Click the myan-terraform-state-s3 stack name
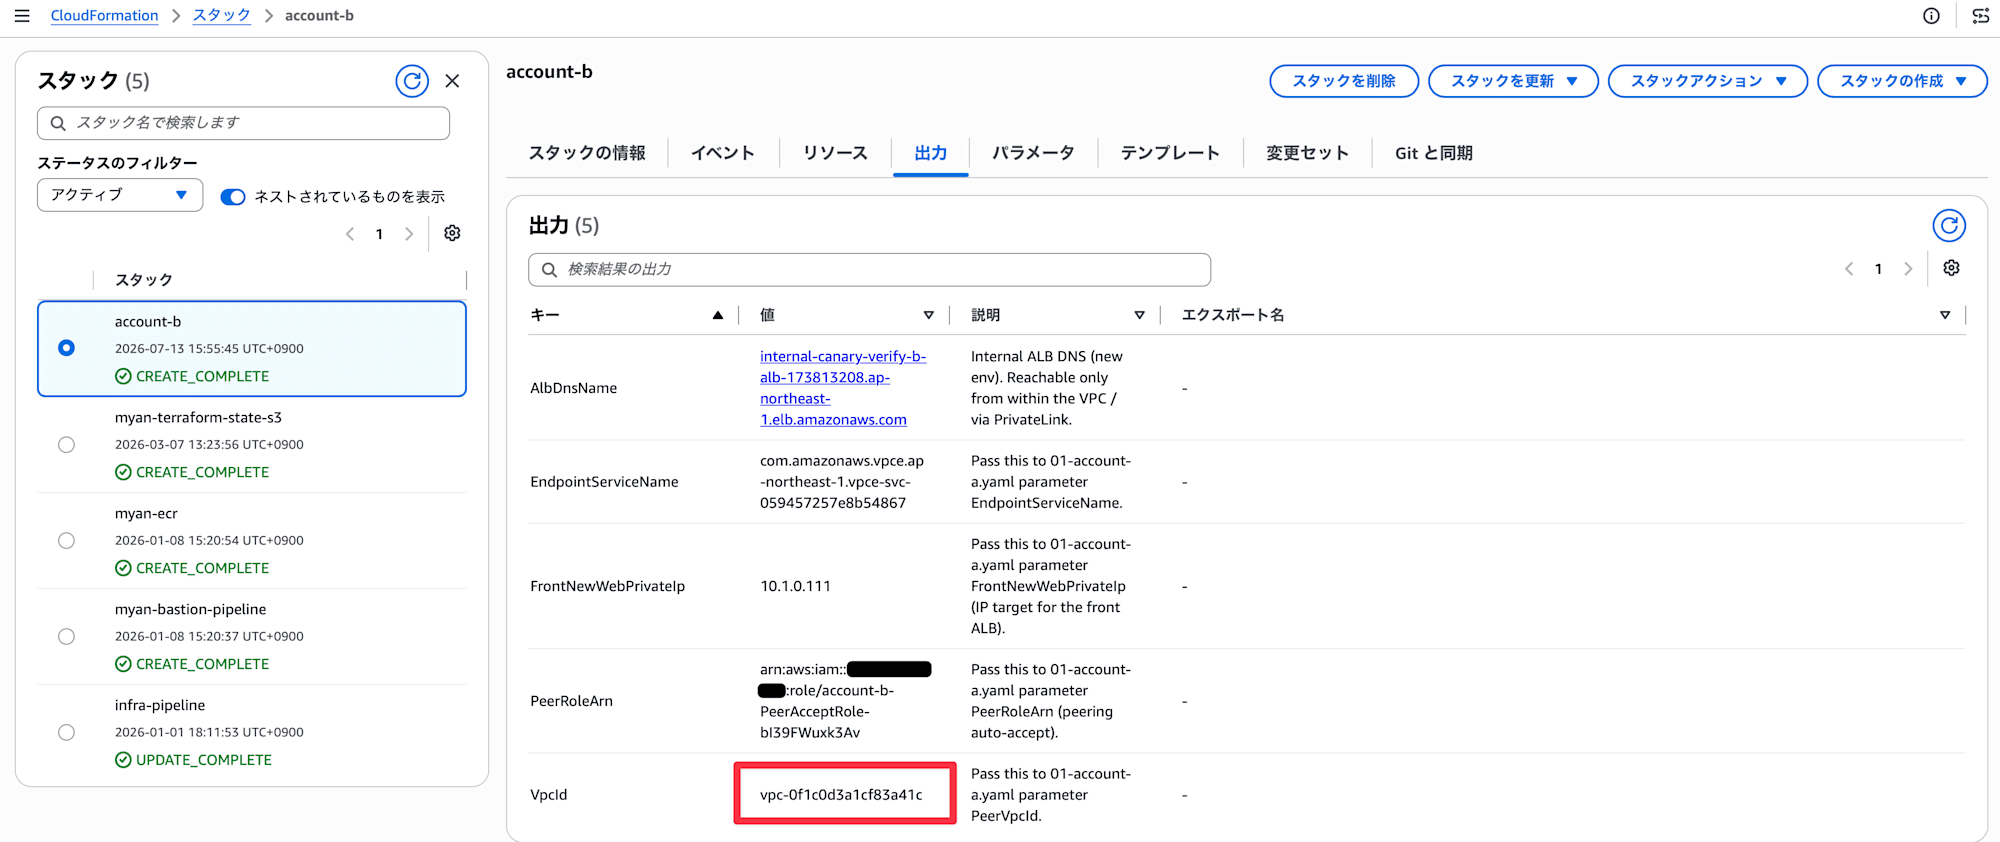Screen dimensions: 2000x842 click(x=198, y=417)
